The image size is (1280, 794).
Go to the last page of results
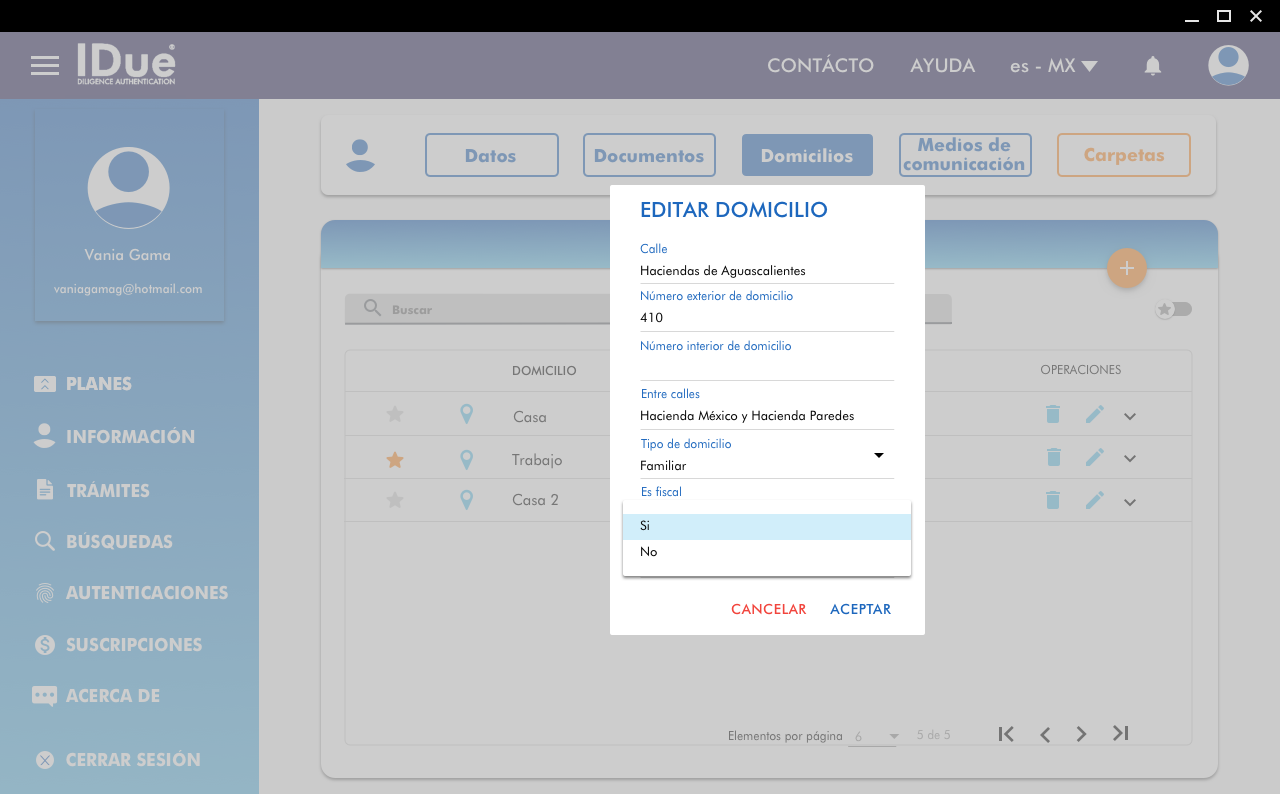tap(1120, 734)
